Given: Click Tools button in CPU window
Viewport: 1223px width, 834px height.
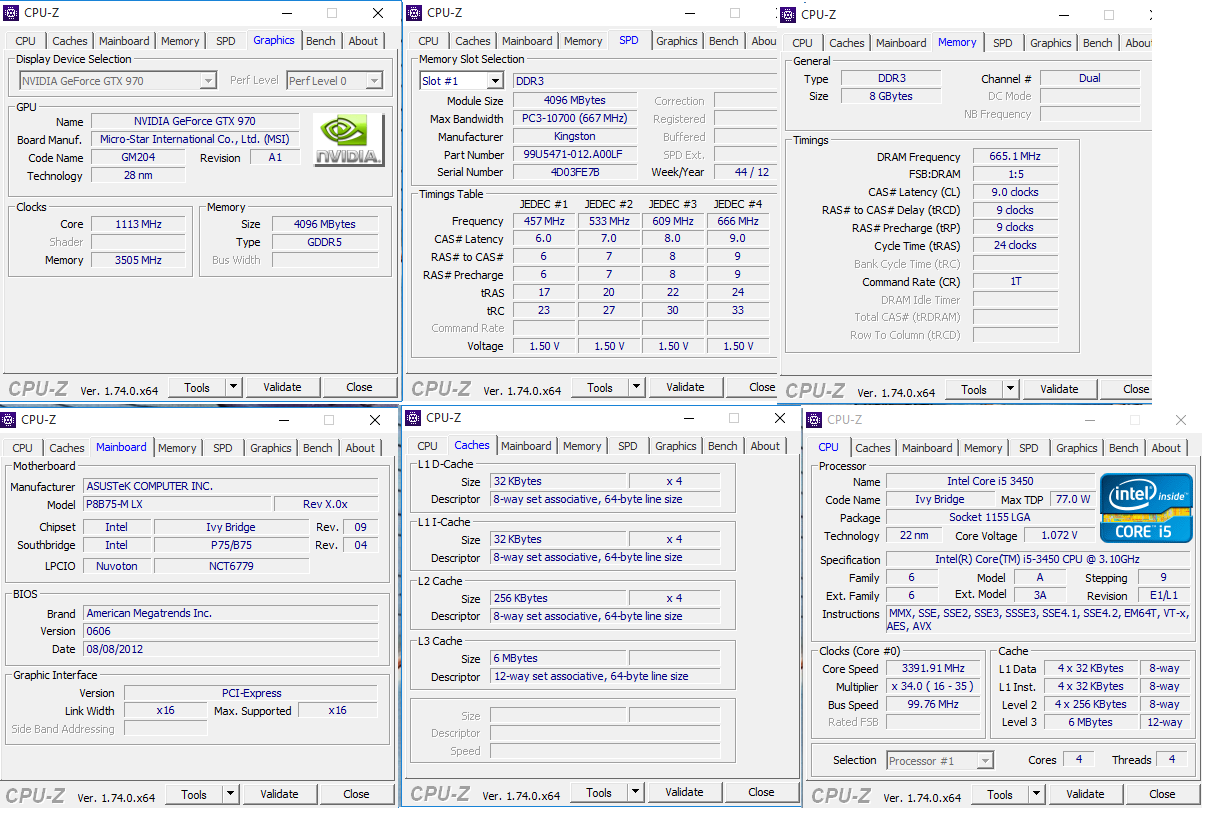Looking at the screenshot, I should click(1000, 794).
